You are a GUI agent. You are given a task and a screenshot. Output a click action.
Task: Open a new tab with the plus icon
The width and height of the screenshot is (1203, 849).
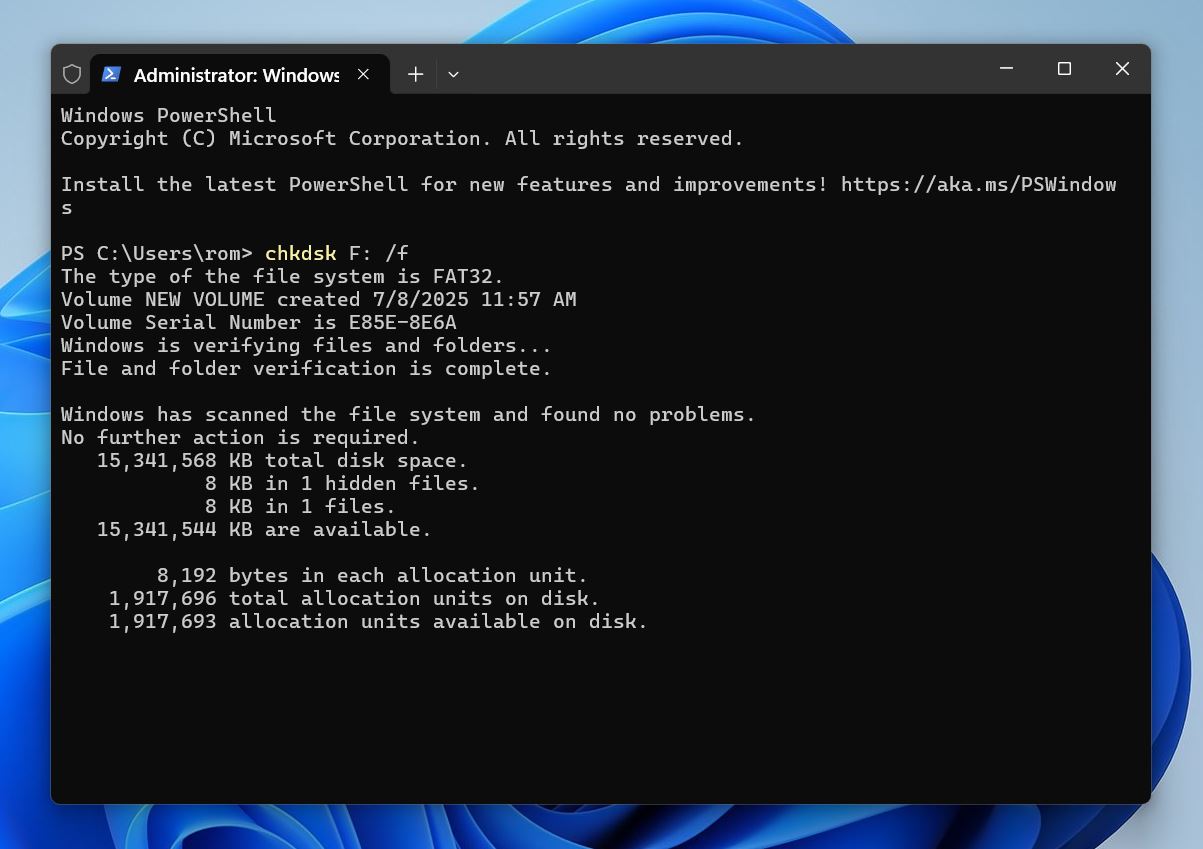pos(414,74)
